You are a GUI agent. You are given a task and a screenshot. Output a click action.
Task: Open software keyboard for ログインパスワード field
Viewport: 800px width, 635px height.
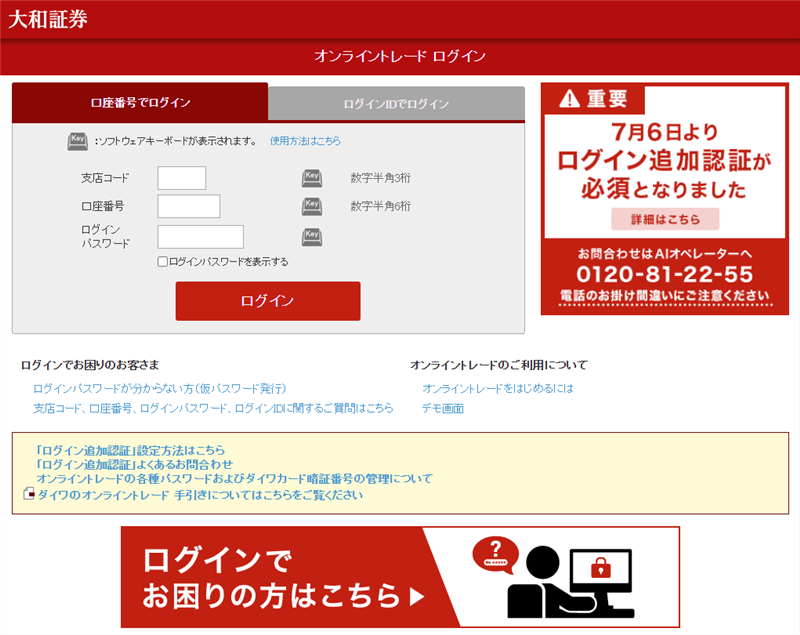312,237
